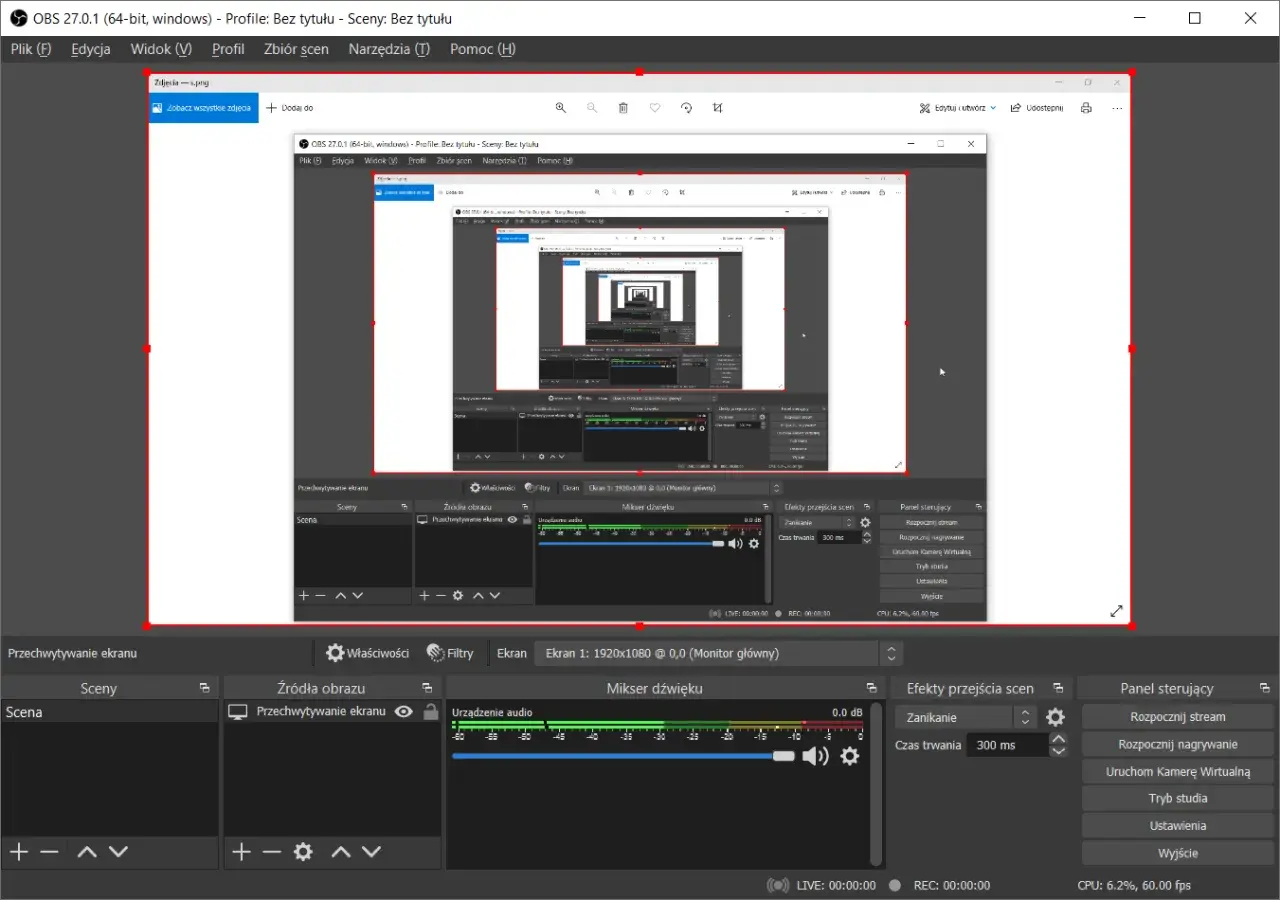1280x900 pixels.
Task: Click the Czas trwania 300 ms field
Action: (1007, 745)
